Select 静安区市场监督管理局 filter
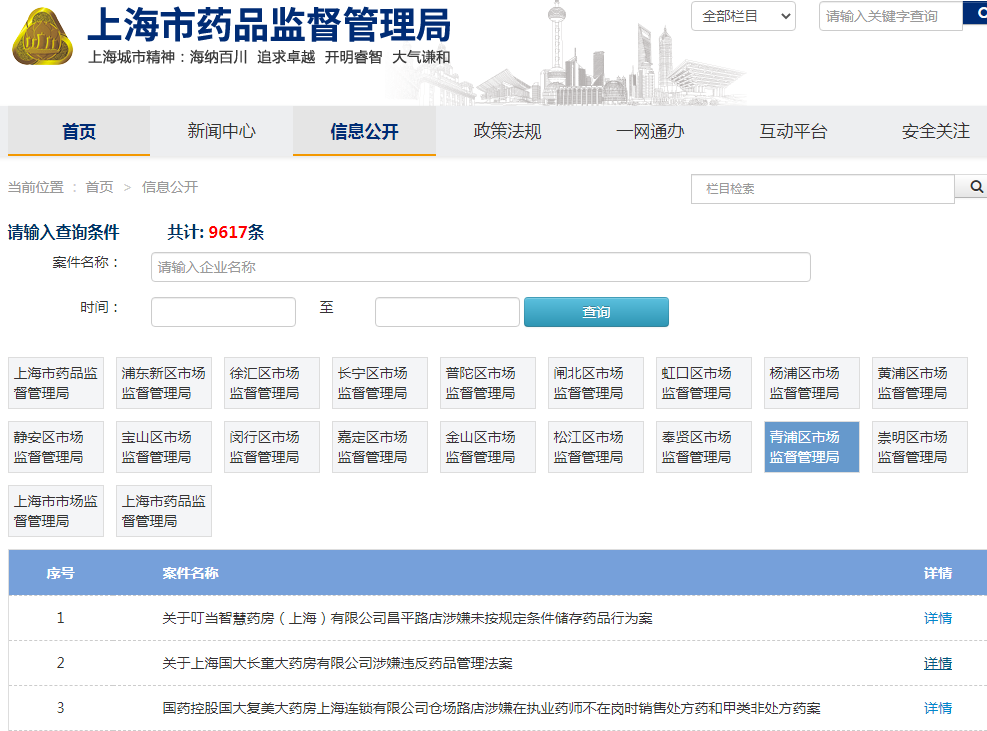This screenshot has width=987, height=731. (56, 447)
